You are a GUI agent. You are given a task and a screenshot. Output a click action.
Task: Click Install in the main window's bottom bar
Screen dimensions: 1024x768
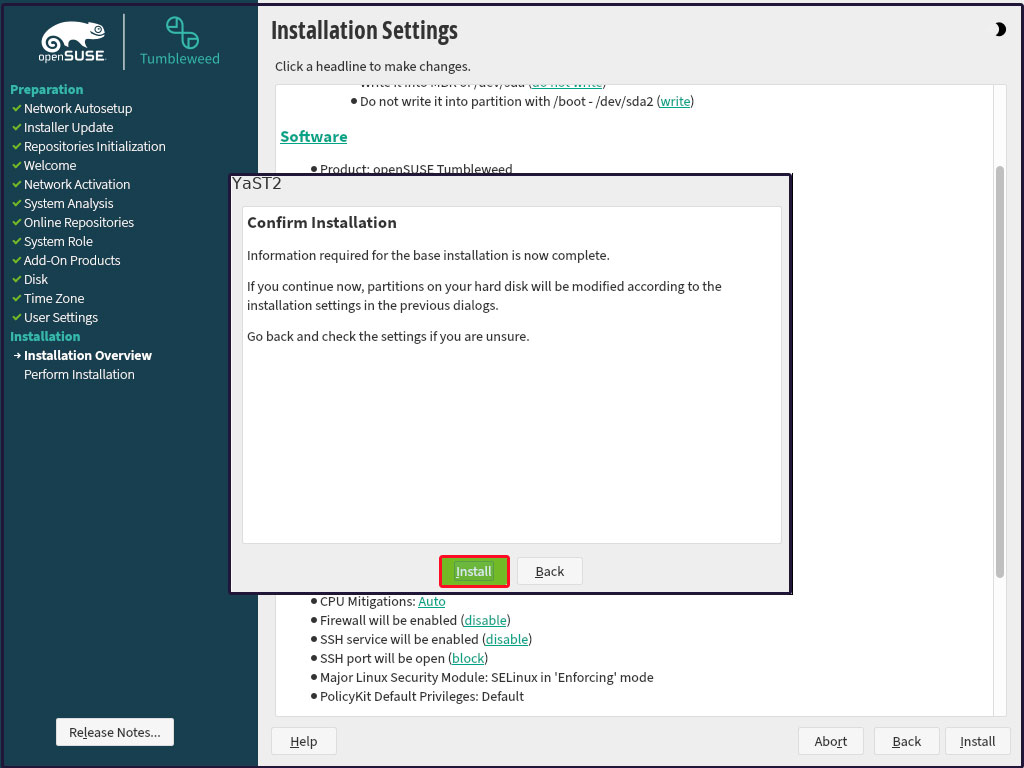[978, 741]
